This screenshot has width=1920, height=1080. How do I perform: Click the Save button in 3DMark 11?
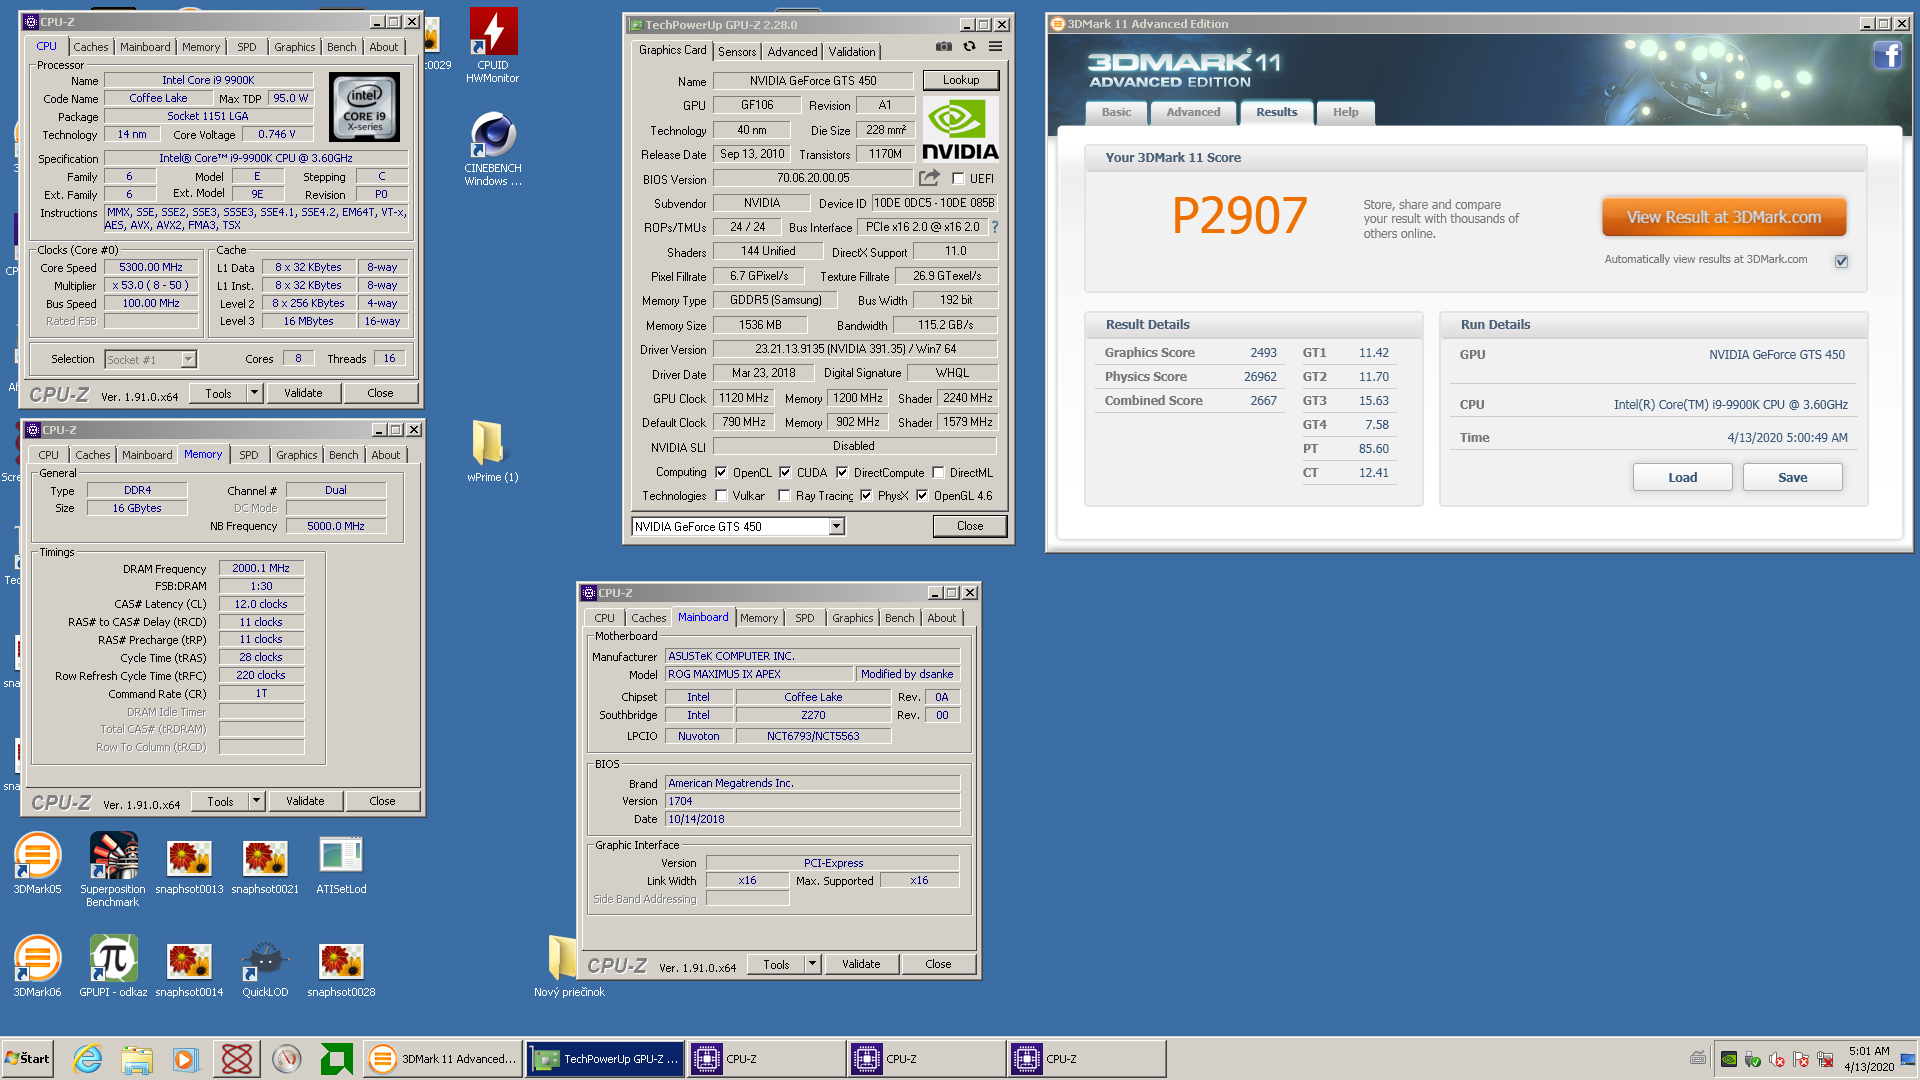(1792, 477)
